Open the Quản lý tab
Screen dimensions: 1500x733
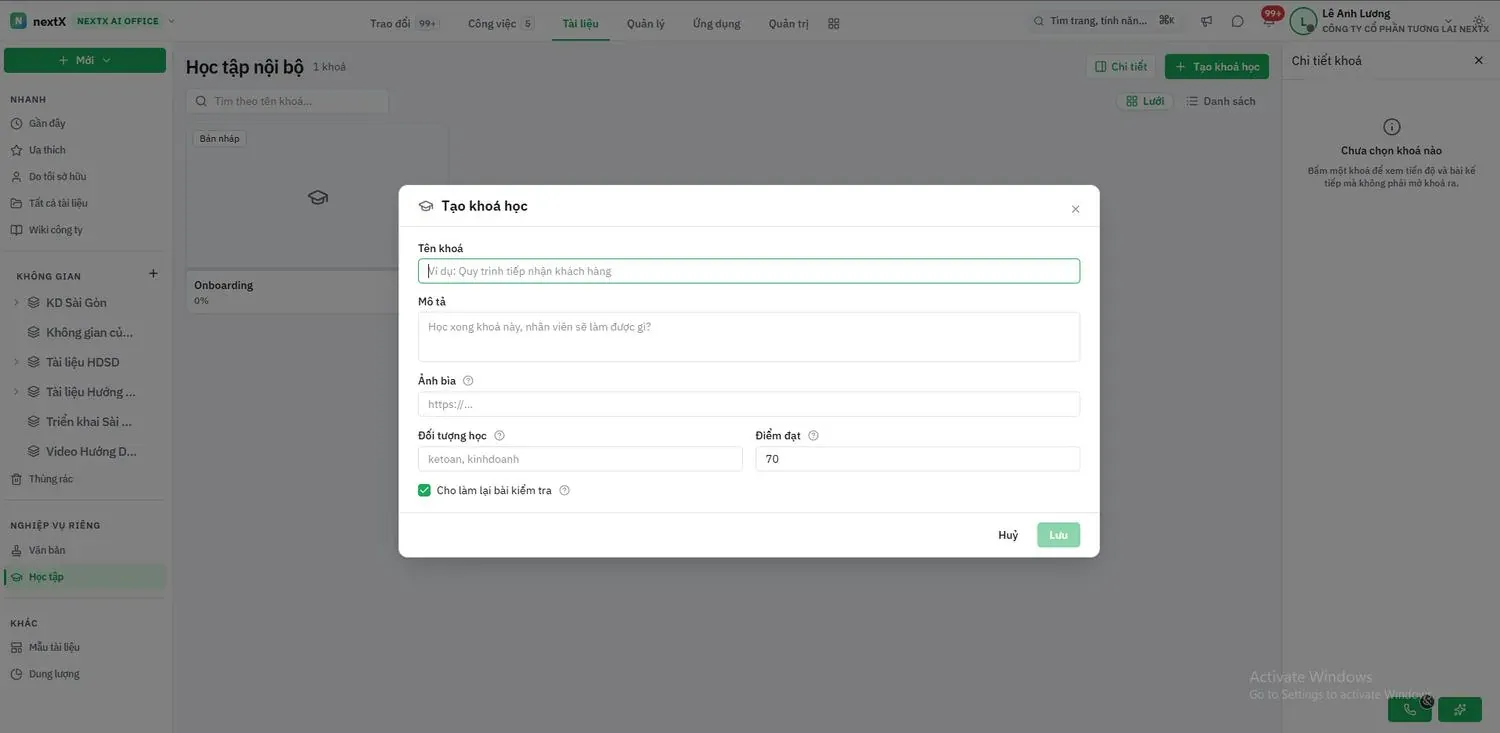(x=646, y=23)
